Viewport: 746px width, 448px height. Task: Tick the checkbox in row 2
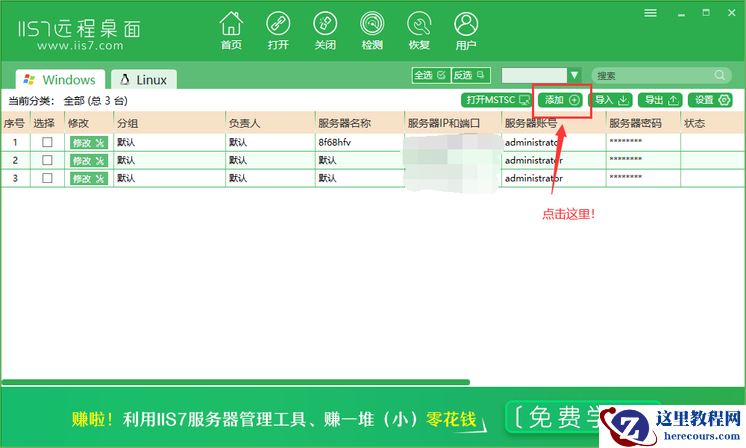pyautogui.click(x=47, y=160)
